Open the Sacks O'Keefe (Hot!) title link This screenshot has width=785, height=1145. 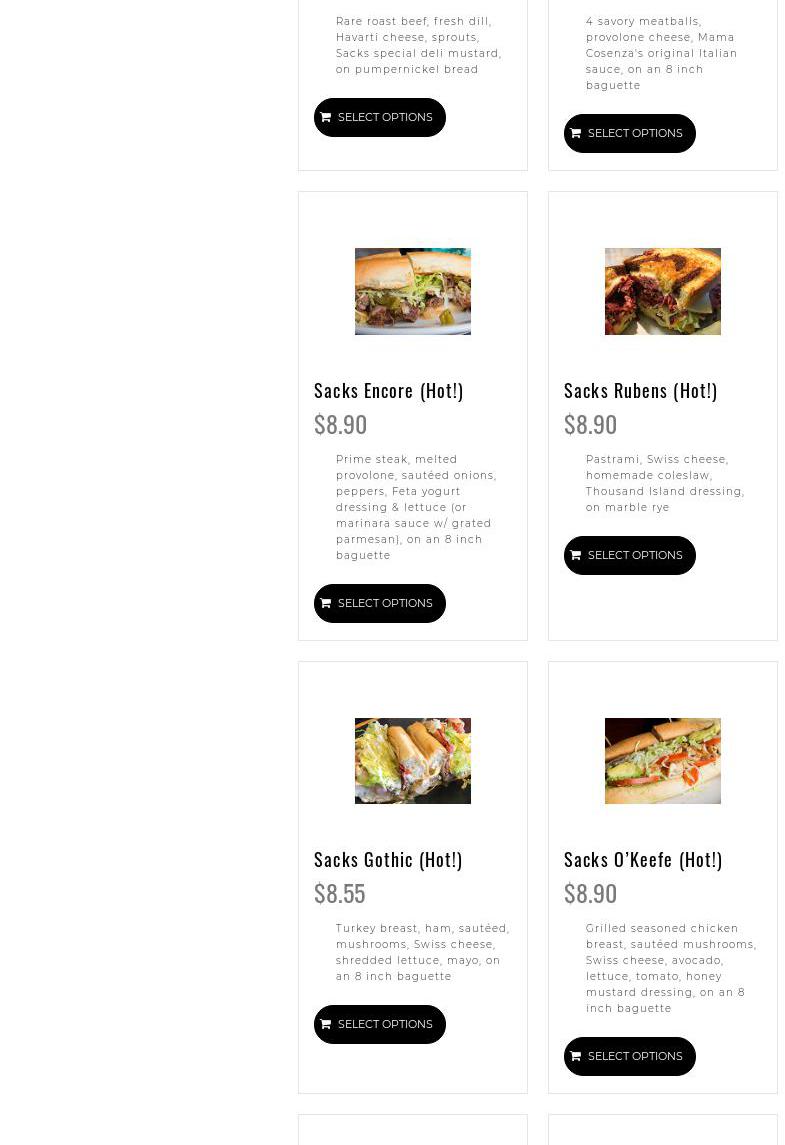(x=643, y=860)
